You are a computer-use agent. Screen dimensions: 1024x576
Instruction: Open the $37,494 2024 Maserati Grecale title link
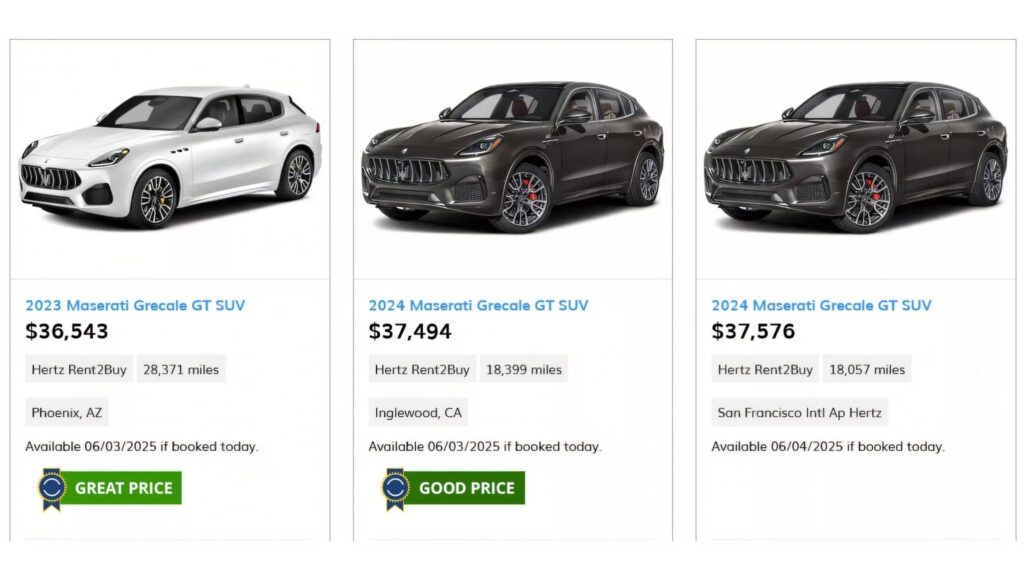478,305
